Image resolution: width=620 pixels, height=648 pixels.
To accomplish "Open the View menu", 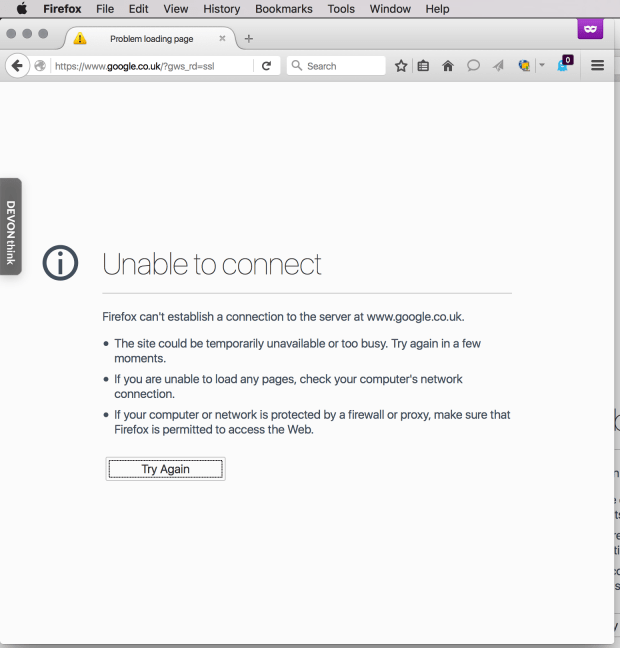I will pyautogui.click(x=176, y=9).
